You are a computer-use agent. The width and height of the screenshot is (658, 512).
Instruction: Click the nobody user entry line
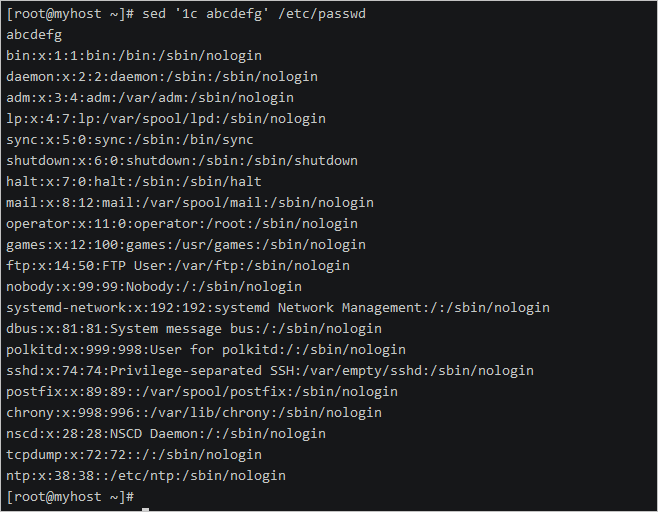click(x=154, y=287)
